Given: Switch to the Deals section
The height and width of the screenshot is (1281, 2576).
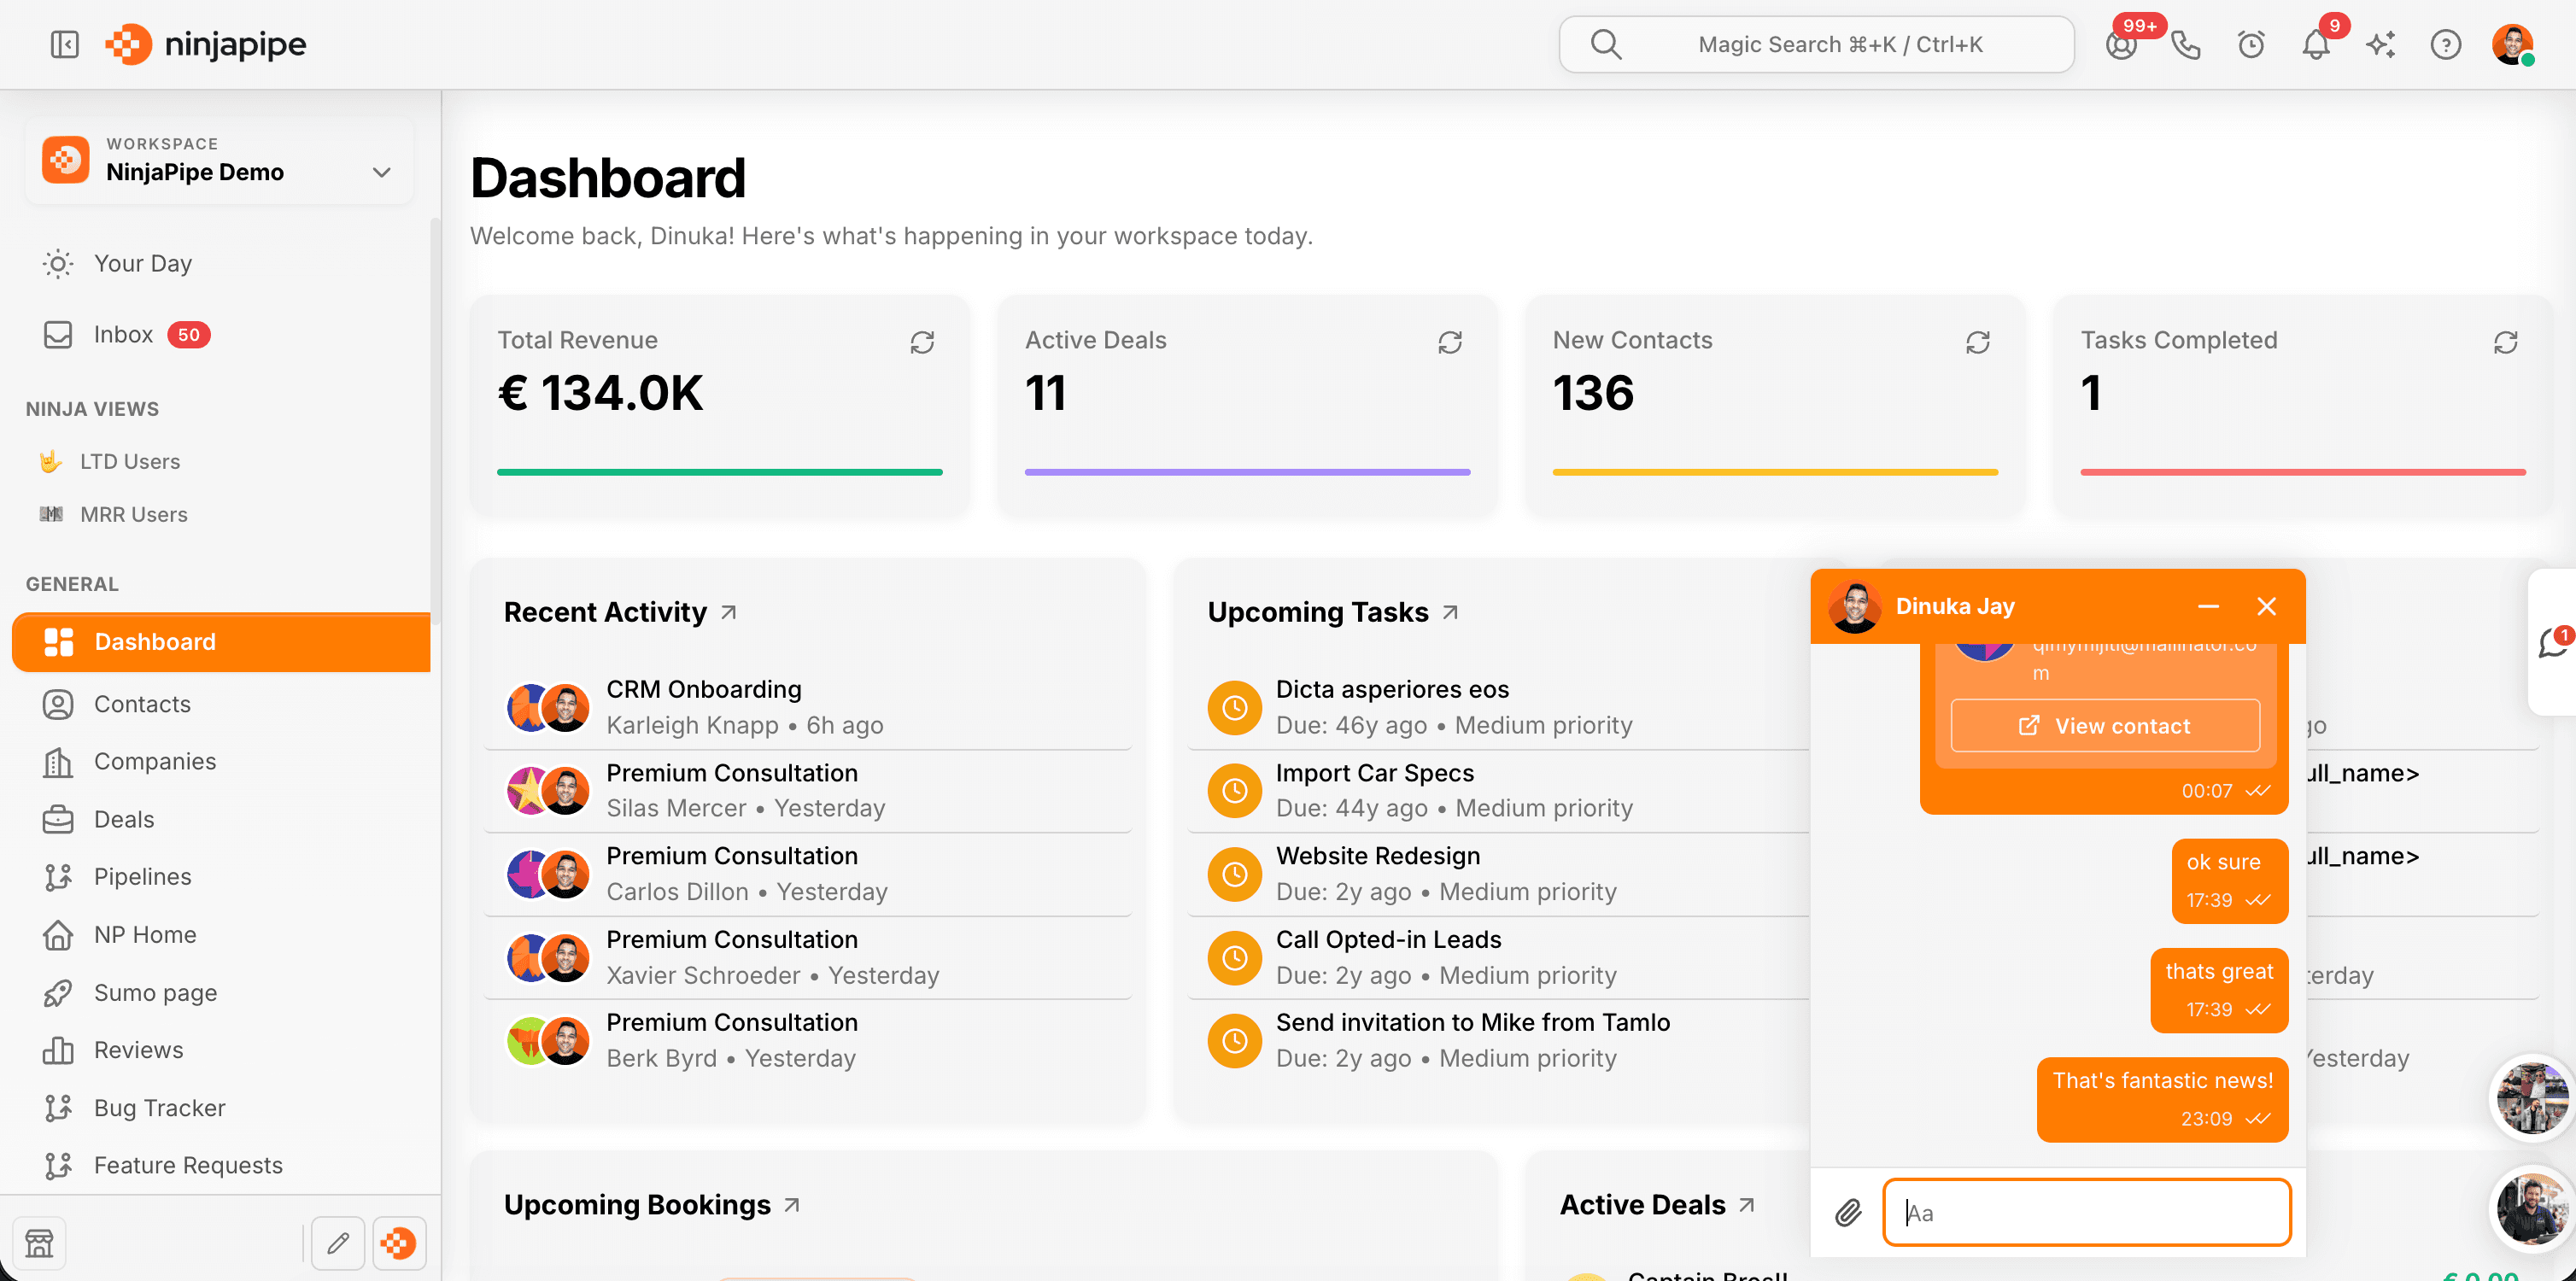Looking at the screenshot, I should (x=124, y=818).
